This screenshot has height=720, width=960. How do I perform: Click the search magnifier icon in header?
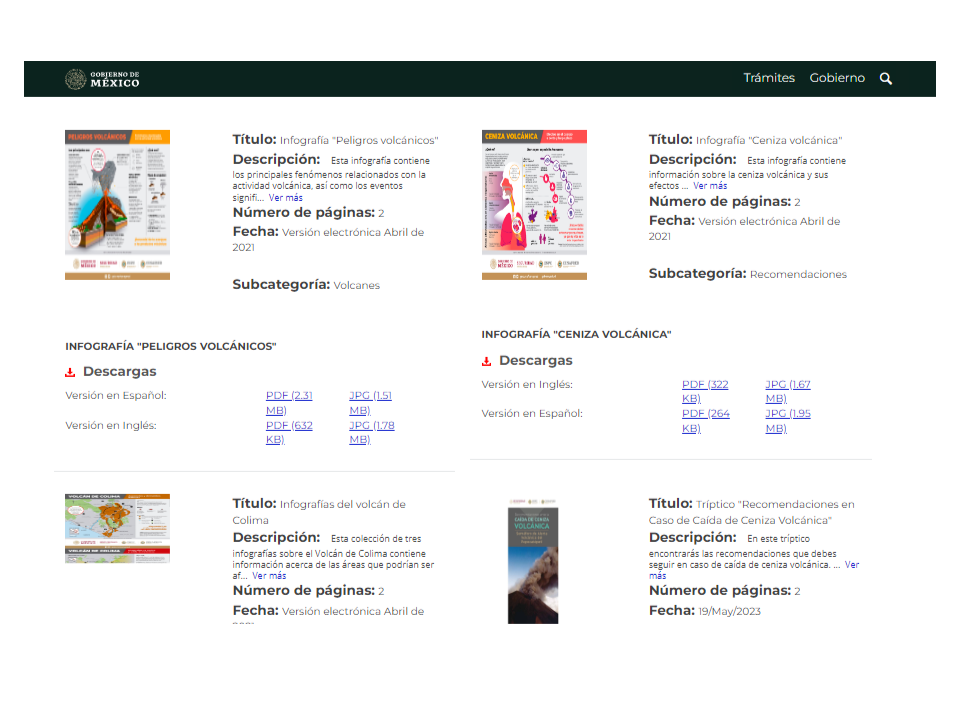[885, 78]
